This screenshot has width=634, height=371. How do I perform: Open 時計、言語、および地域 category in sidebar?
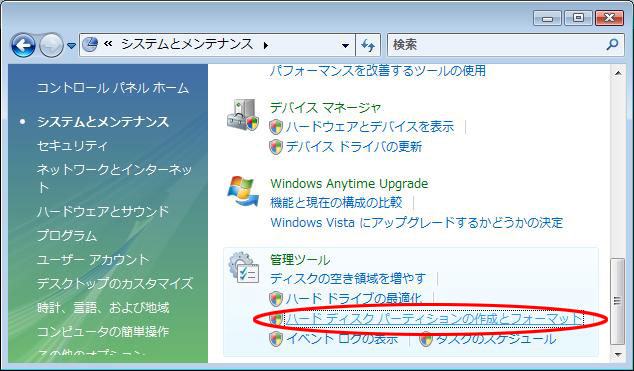pos(103,308)
